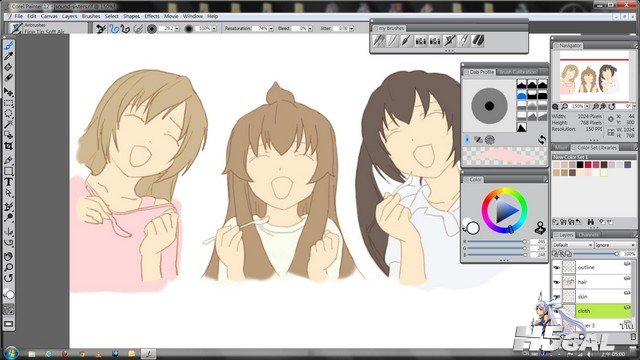The image size is (640, 360).
Task: Select the Paint Bucket tool
Action: click(9, 67)
